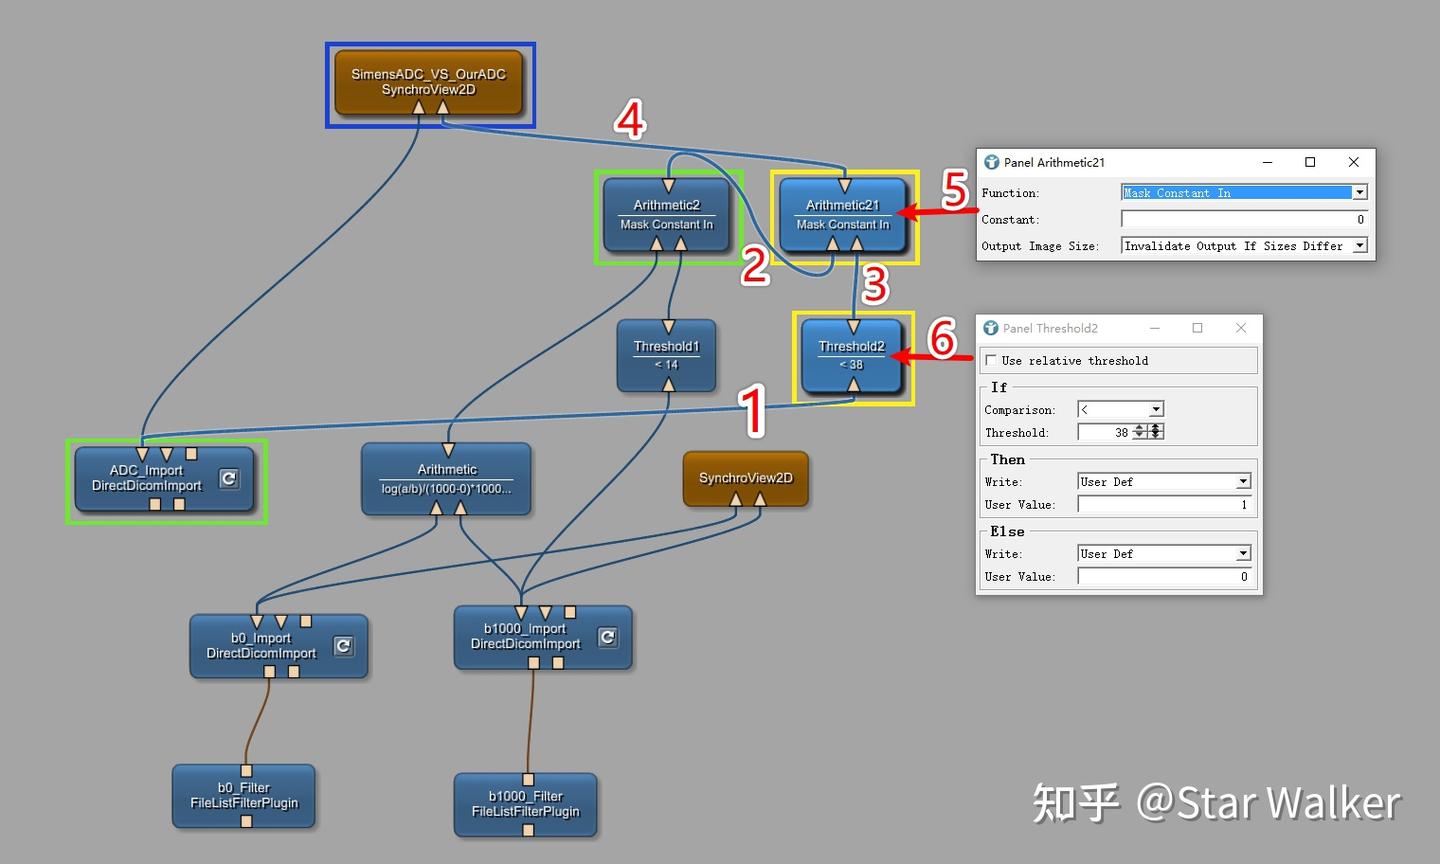Select the Arithmetic21 module node
The height and width of the screenshot is (864, 1440).
tap(843, 214)
